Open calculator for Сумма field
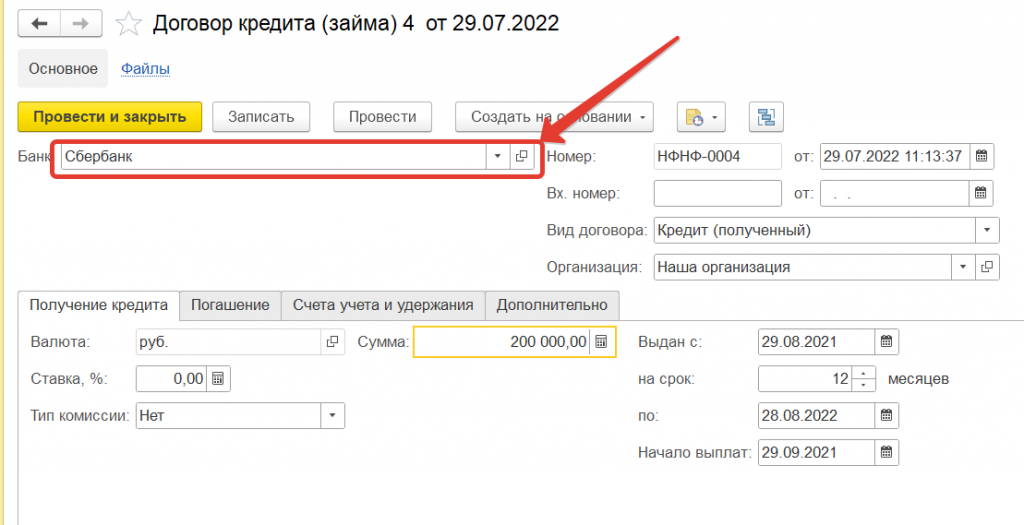Image resolution: width=1024 pixels, height=525 pixels. [601, 342]
